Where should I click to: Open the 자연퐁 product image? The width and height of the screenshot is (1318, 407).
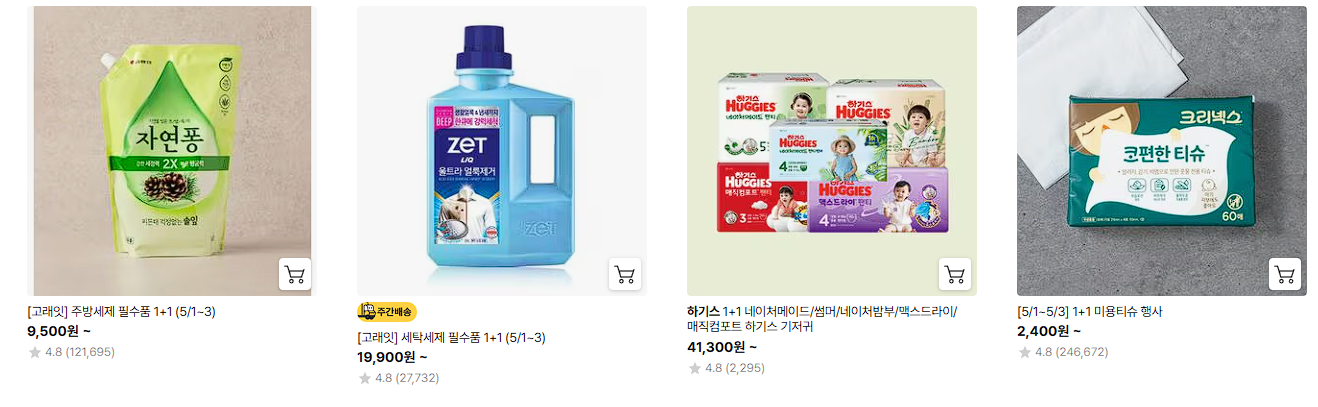click(x=172, y=151)
